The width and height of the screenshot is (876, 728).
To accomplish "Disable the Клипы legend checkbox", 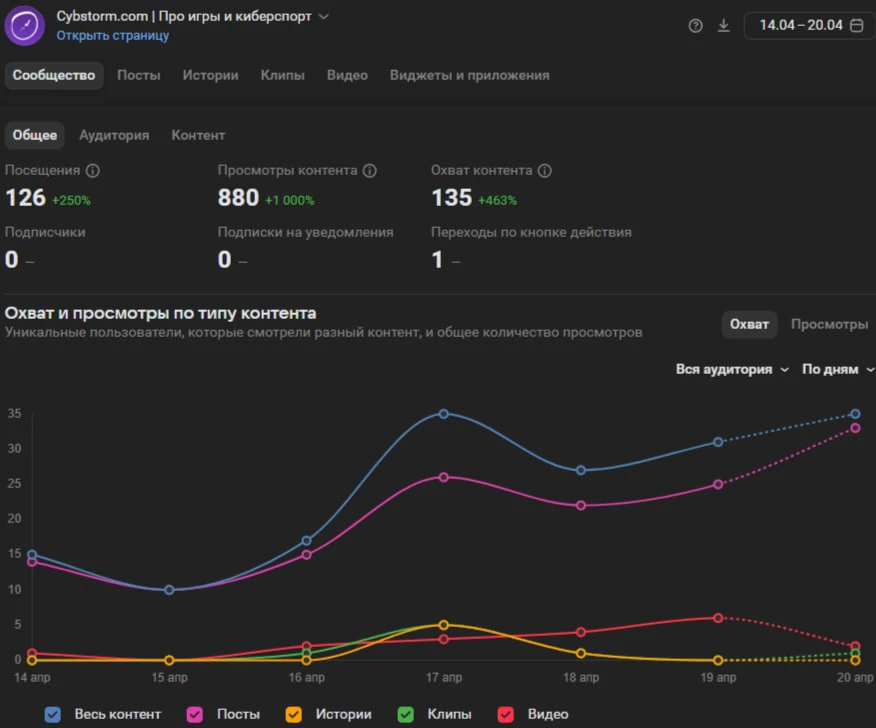I will click(406, 715).
